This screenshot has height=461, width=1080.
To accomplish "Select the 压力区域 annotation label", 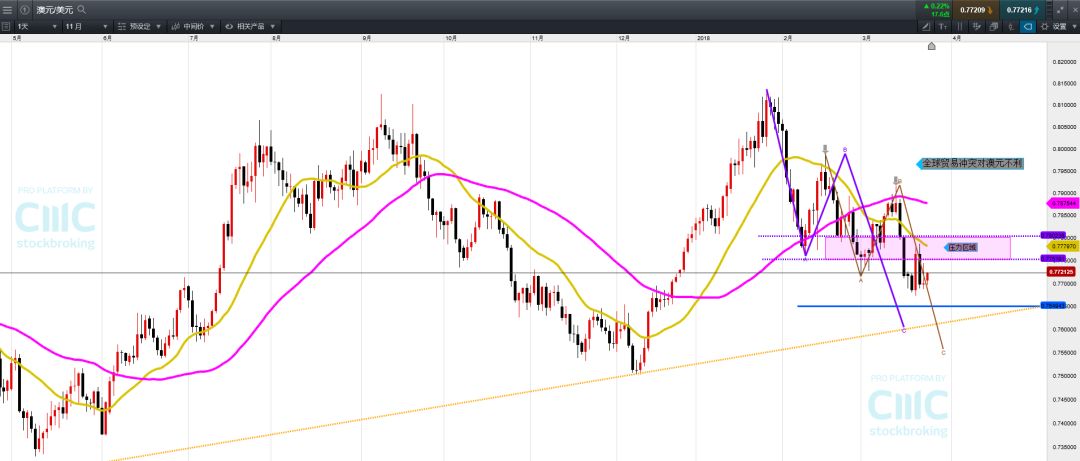I will pyautogui.click(x=959, y=247).
